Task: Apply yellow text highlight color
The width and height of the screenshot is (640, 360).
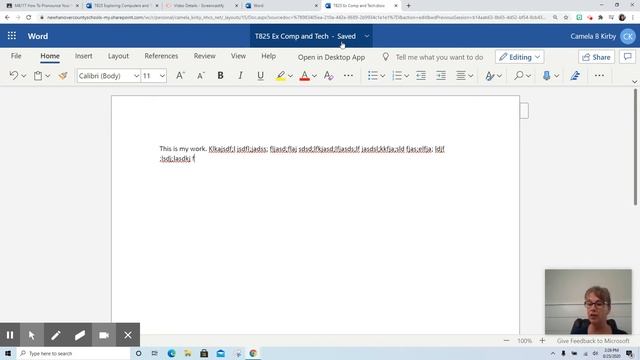Action: (280, 76)
